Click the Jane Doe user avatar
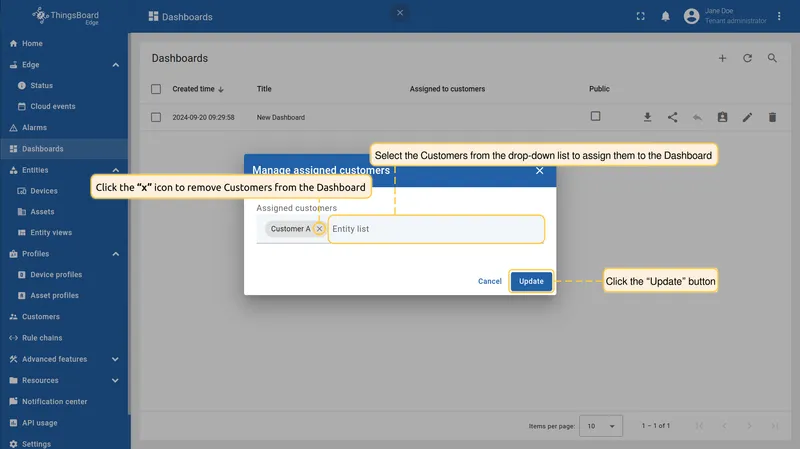800x449 pixels. tap(691, 16)
